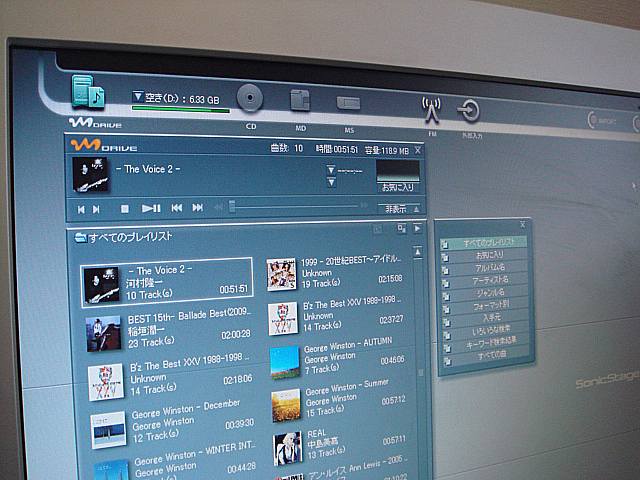Click the lower down-arrow in player info
Image resolution: width=640 pixels, height=480 pixels.
tap(331, 182)
